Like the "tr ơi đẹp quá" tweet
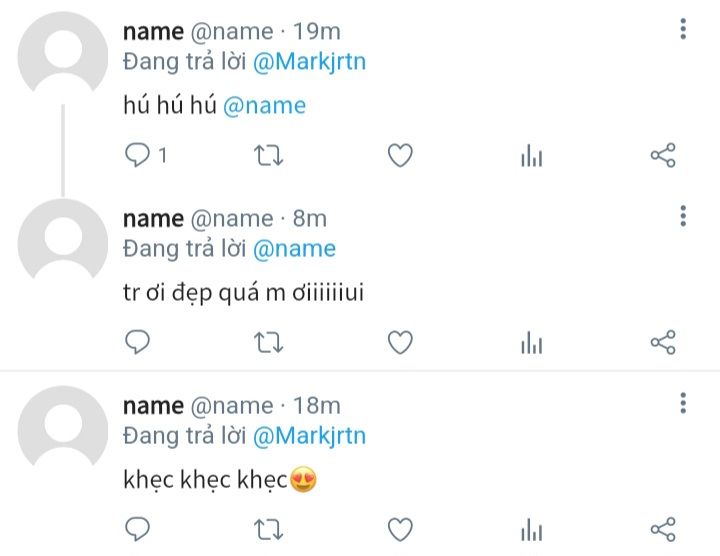Viewport: 720px width, 556px height. coord(400,342)
